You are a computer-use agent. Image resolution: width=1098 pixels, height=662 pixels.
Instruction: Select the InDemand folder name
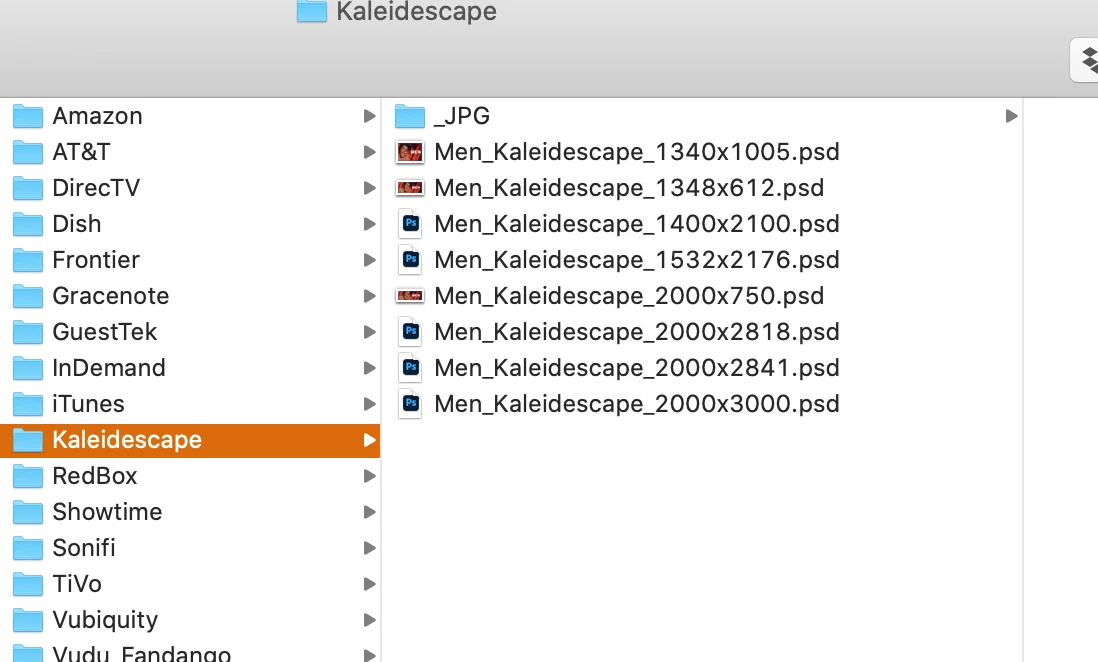coord(109,368)
